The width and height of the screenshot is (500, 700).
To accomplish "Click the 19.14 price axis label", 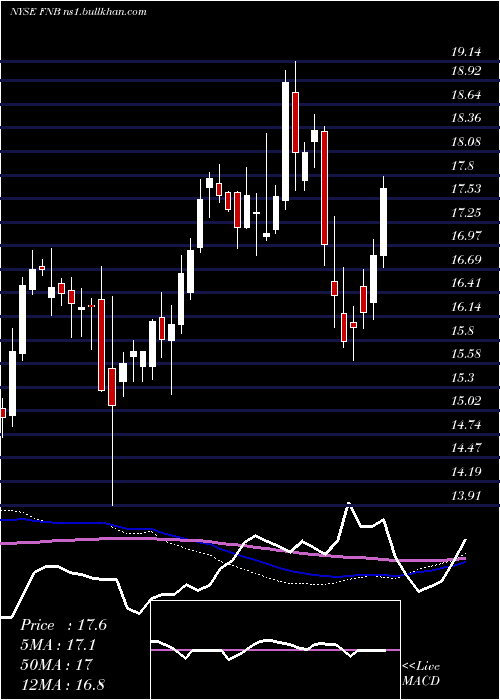I will [x=466, y=52].
